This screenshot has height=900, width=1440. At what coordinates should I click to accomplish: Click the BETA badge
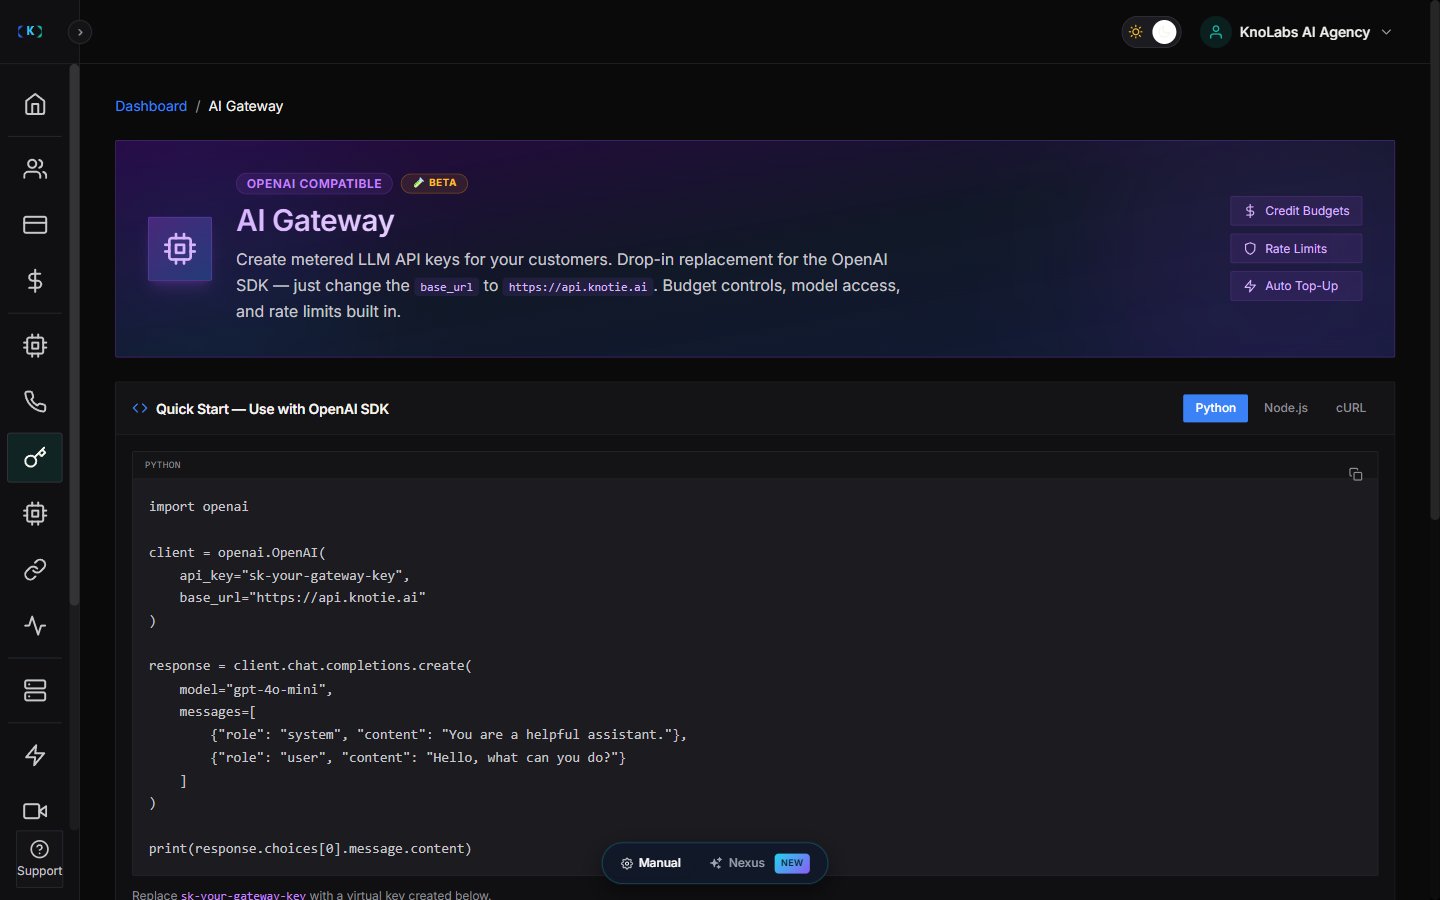coord(435,183)
